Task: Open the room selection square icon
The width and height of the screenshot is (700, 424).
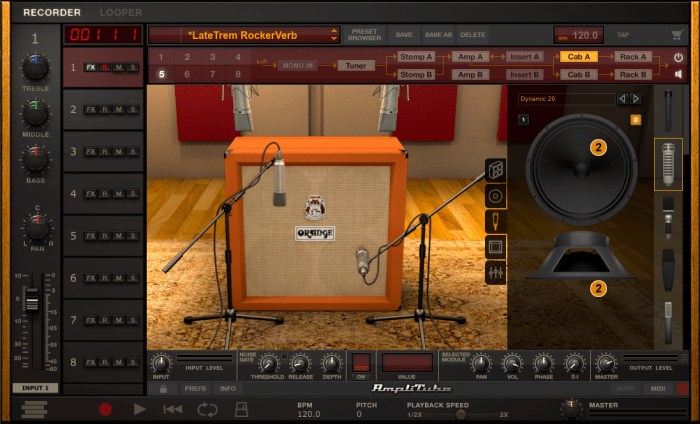Action: tap(496, 247)
